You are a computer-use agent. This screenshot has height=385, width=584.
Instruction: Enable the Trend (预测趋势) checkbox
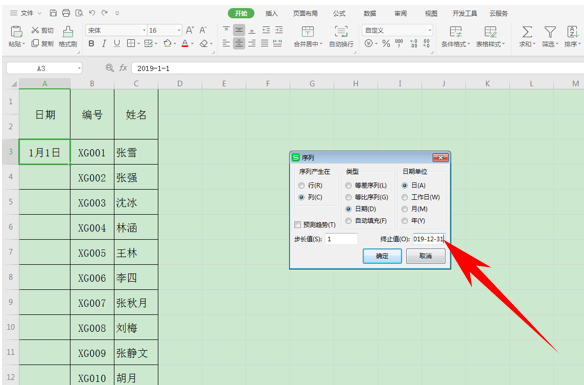click(298, 225)
